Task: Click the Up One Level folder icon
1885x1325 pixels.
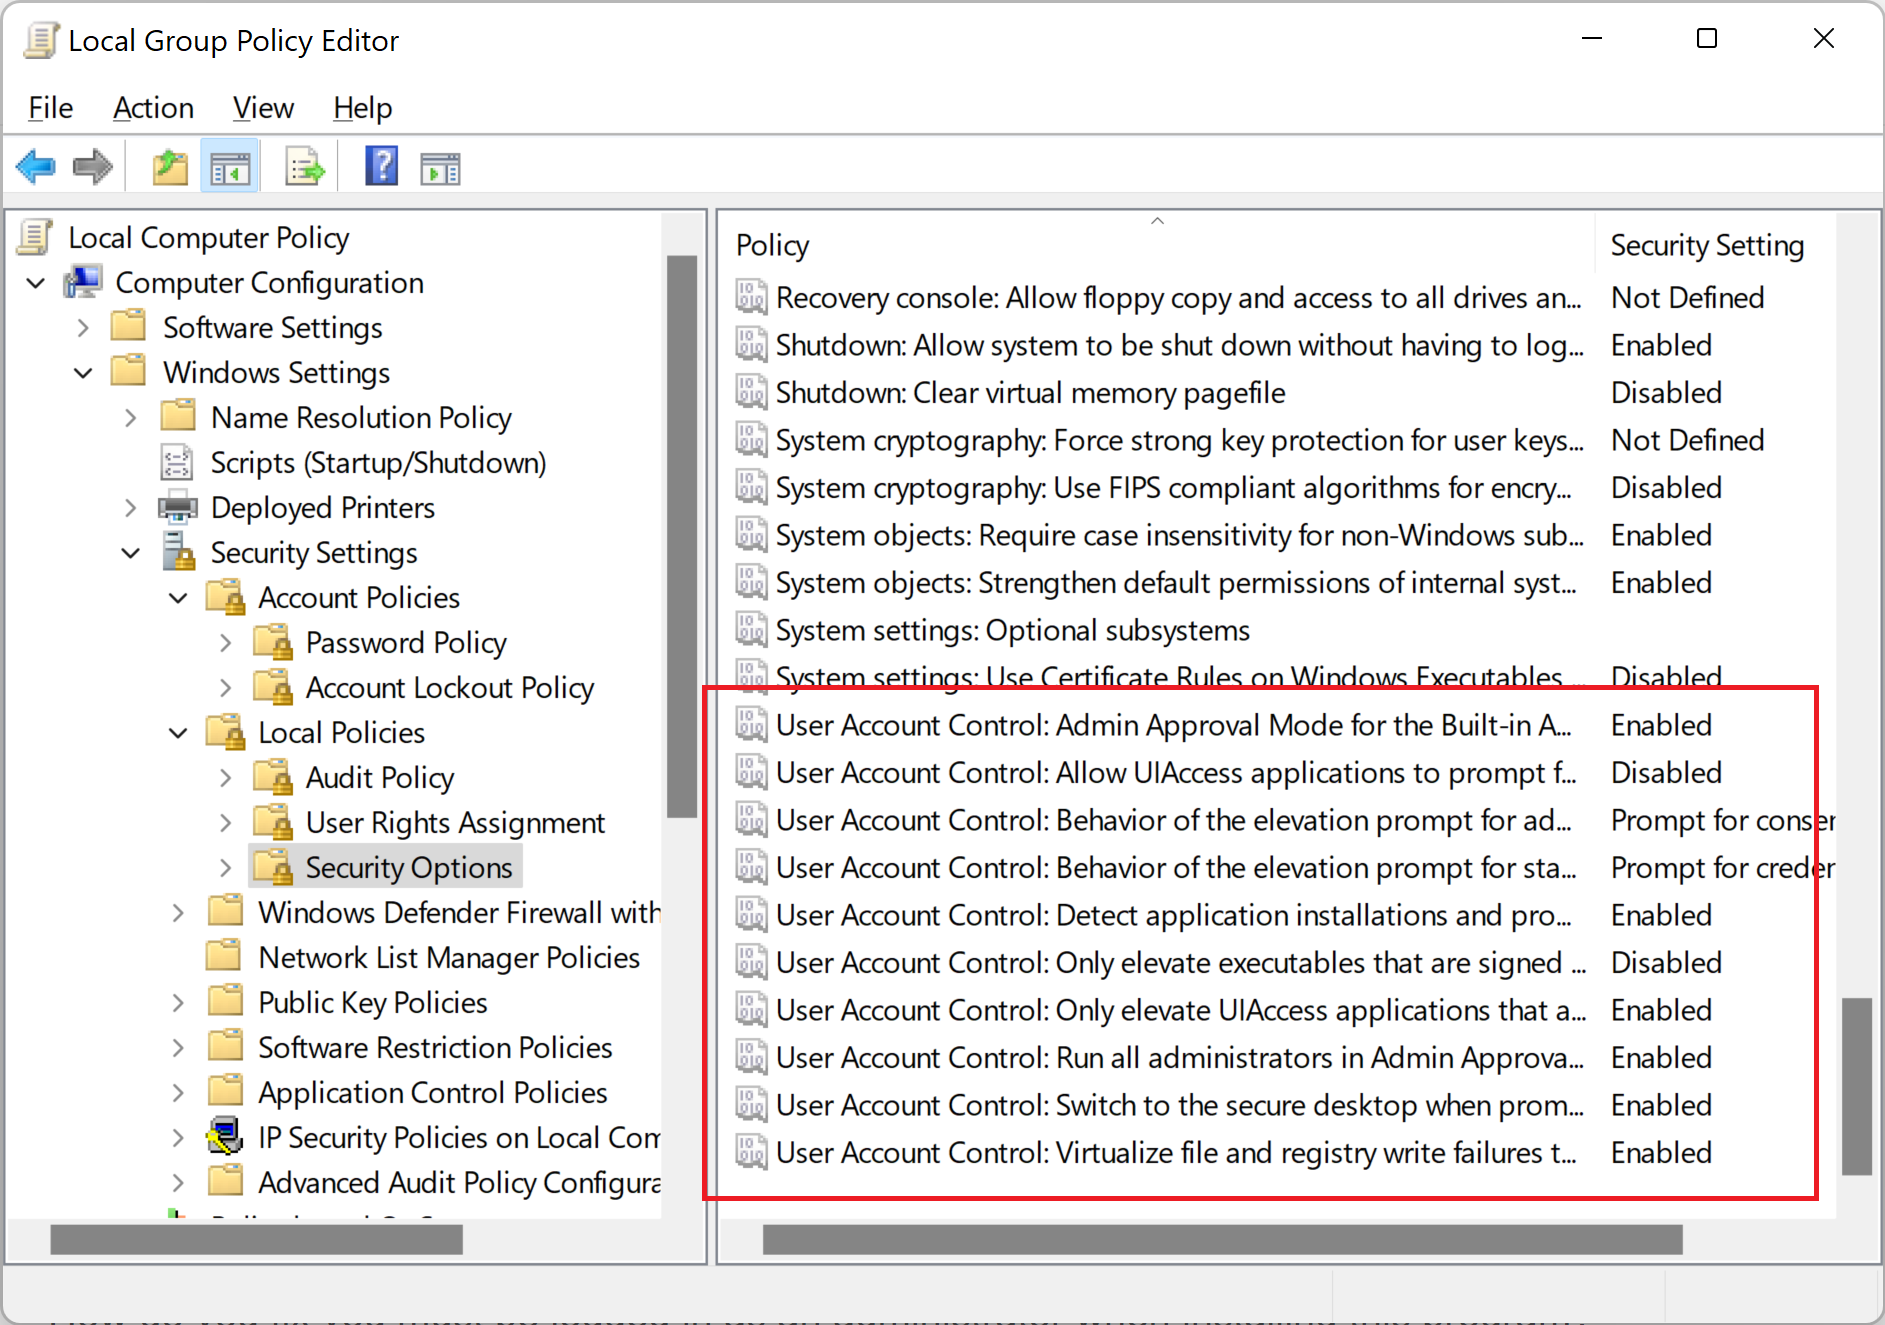Action: [x=168, y=166]
